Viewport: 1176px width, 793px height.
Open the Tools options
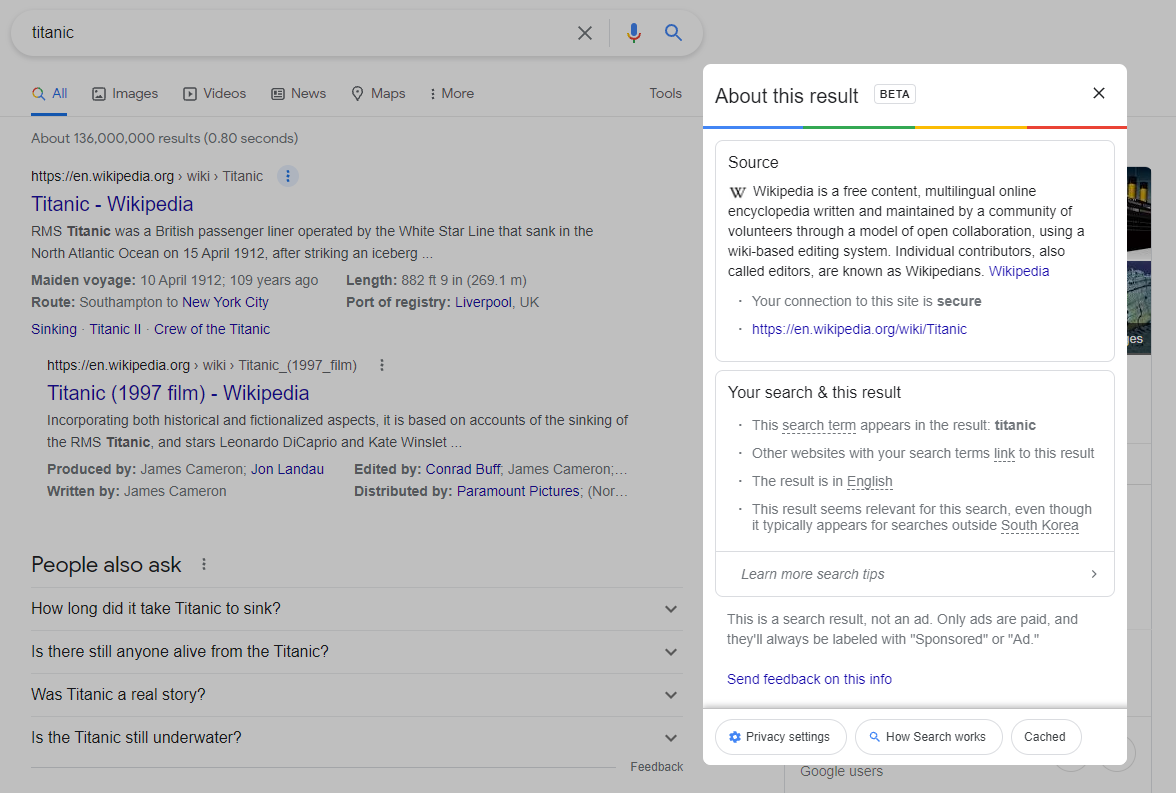(665, 94)
